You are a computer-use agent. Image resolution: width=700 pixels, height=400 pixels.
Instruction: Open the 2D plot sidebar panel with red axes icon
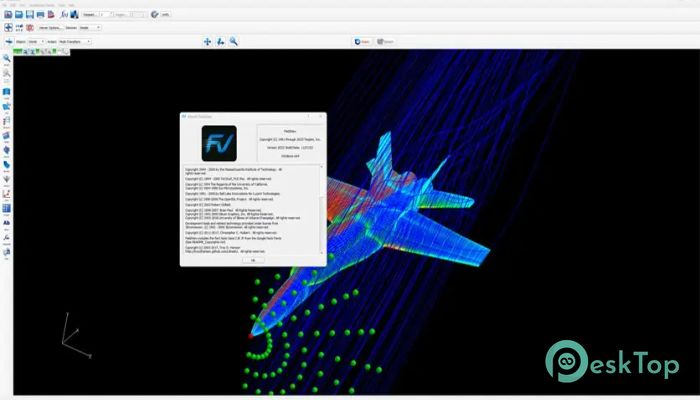pyautogui.click(x=6, y=194)
